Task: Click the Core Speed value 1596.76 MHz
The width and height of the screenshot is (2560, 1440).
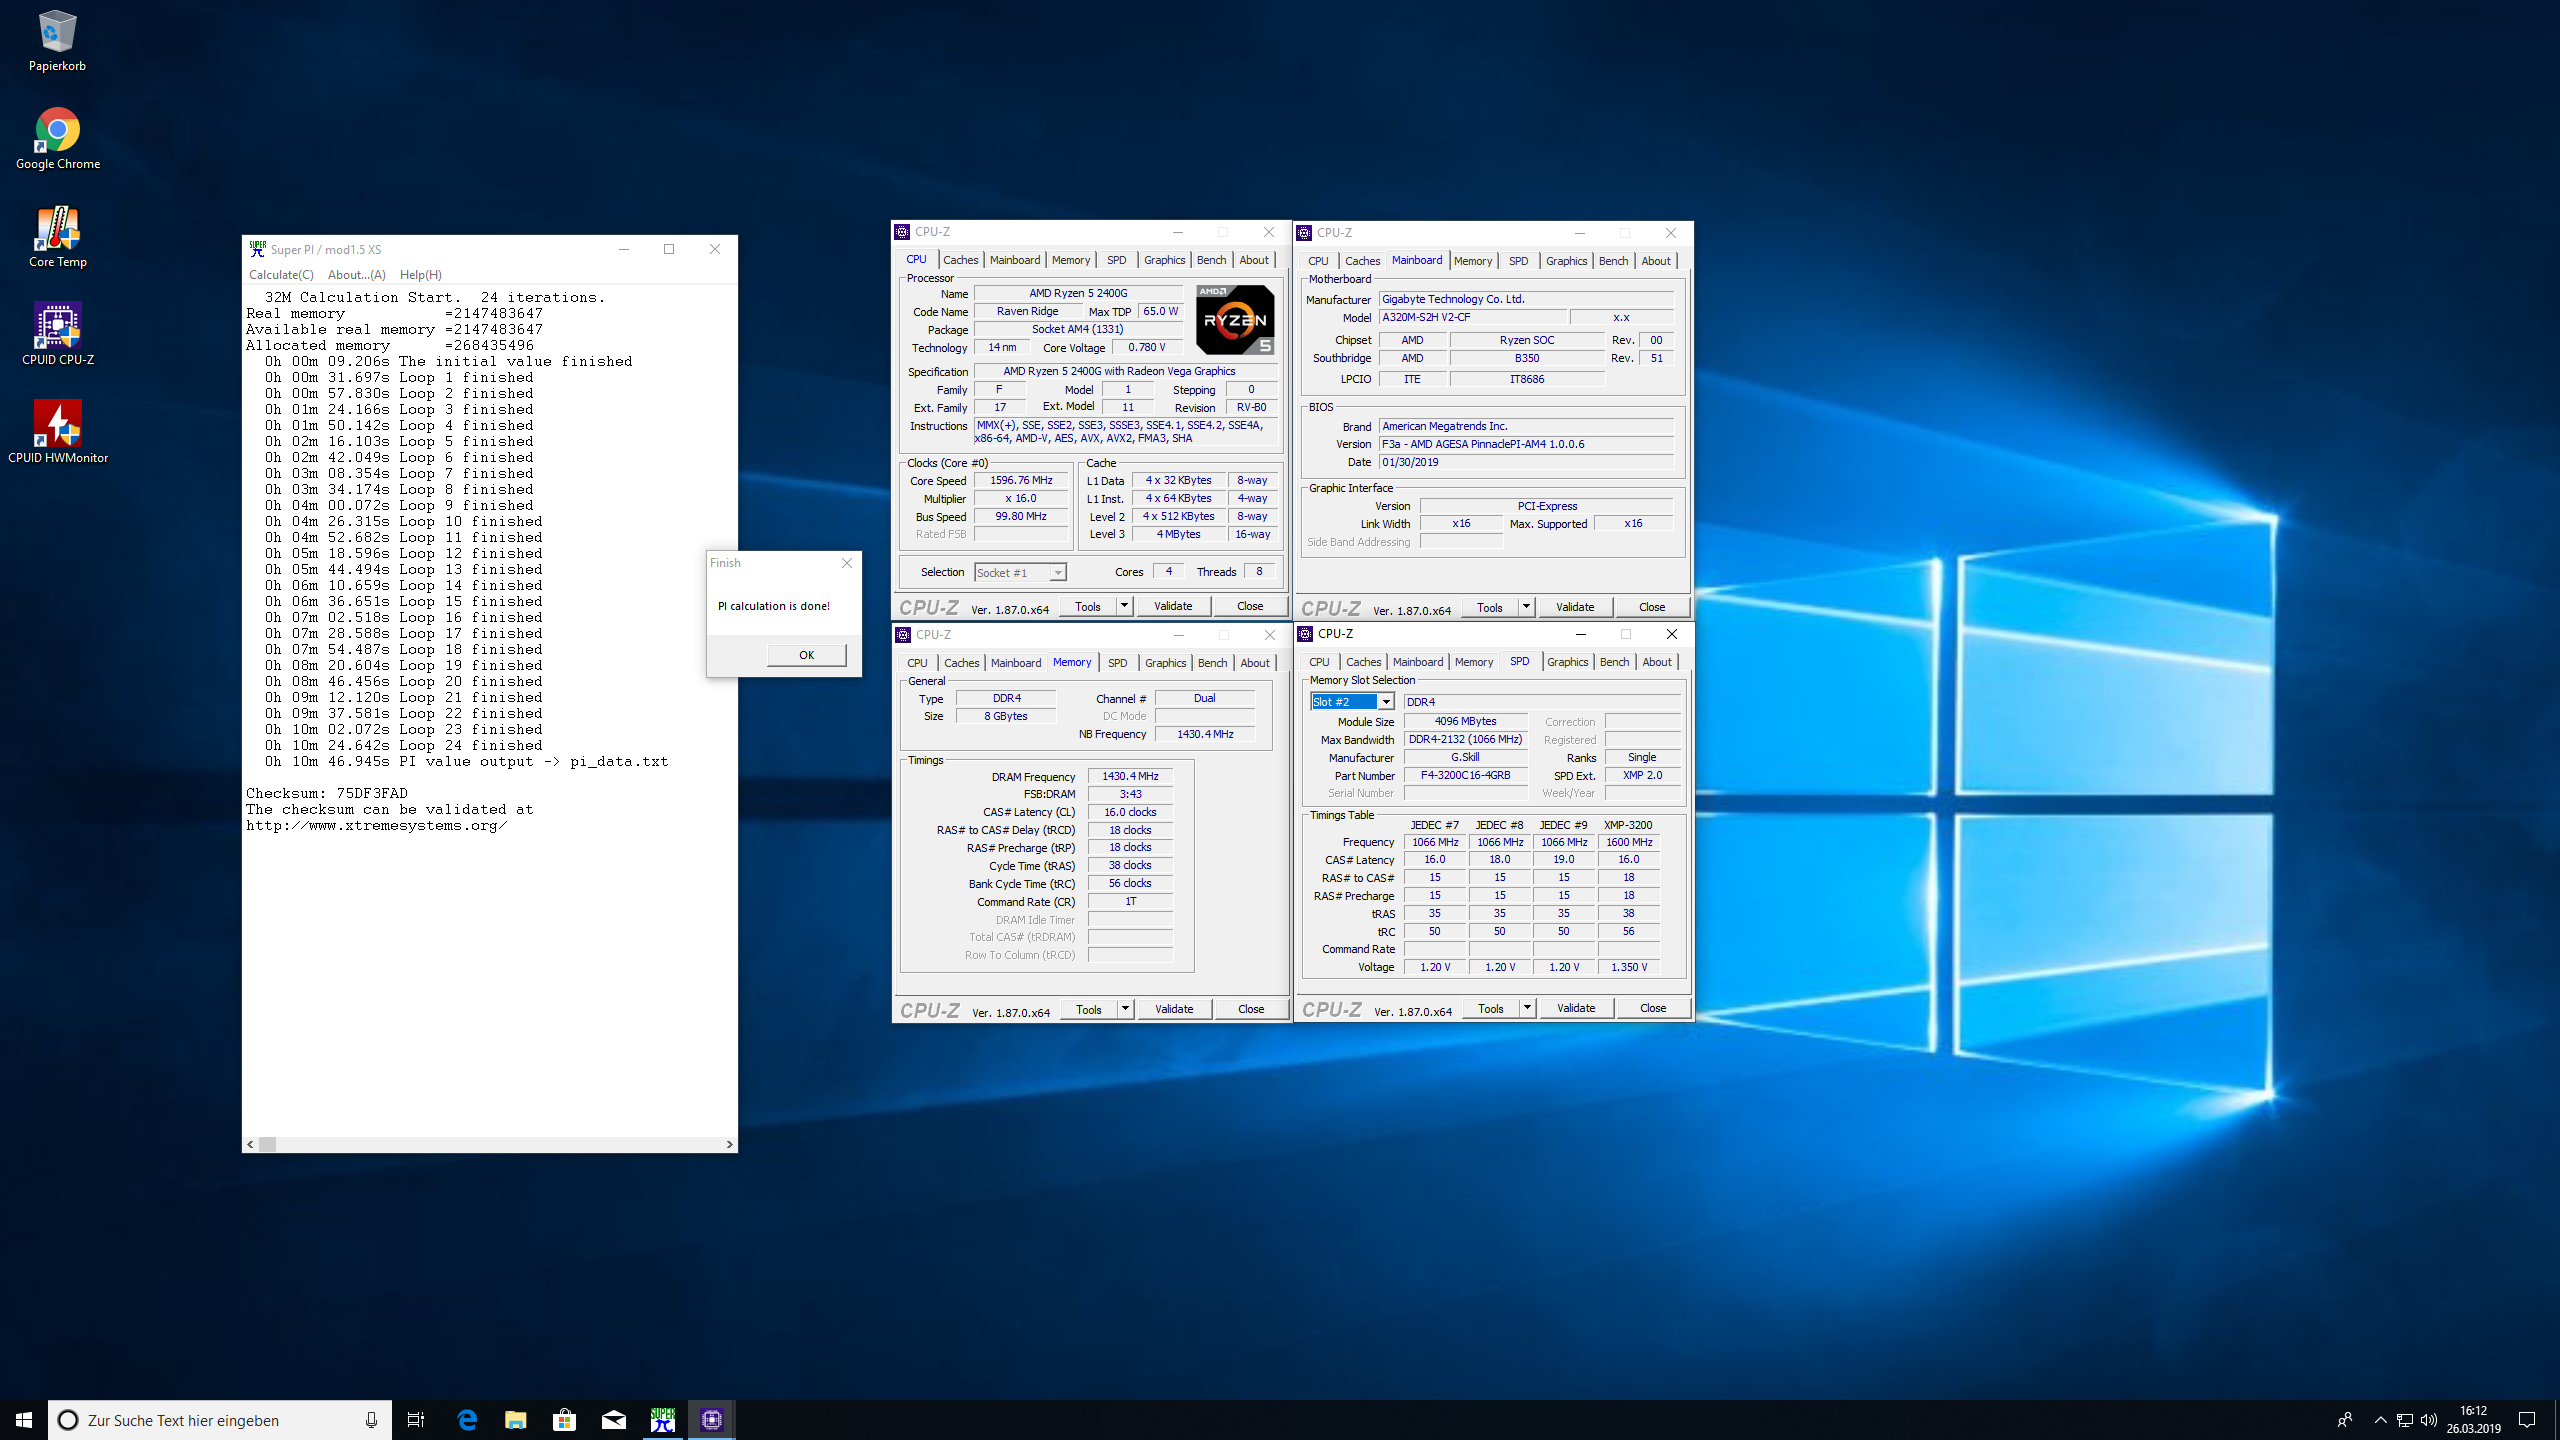Action: (x=1021, y=481)
